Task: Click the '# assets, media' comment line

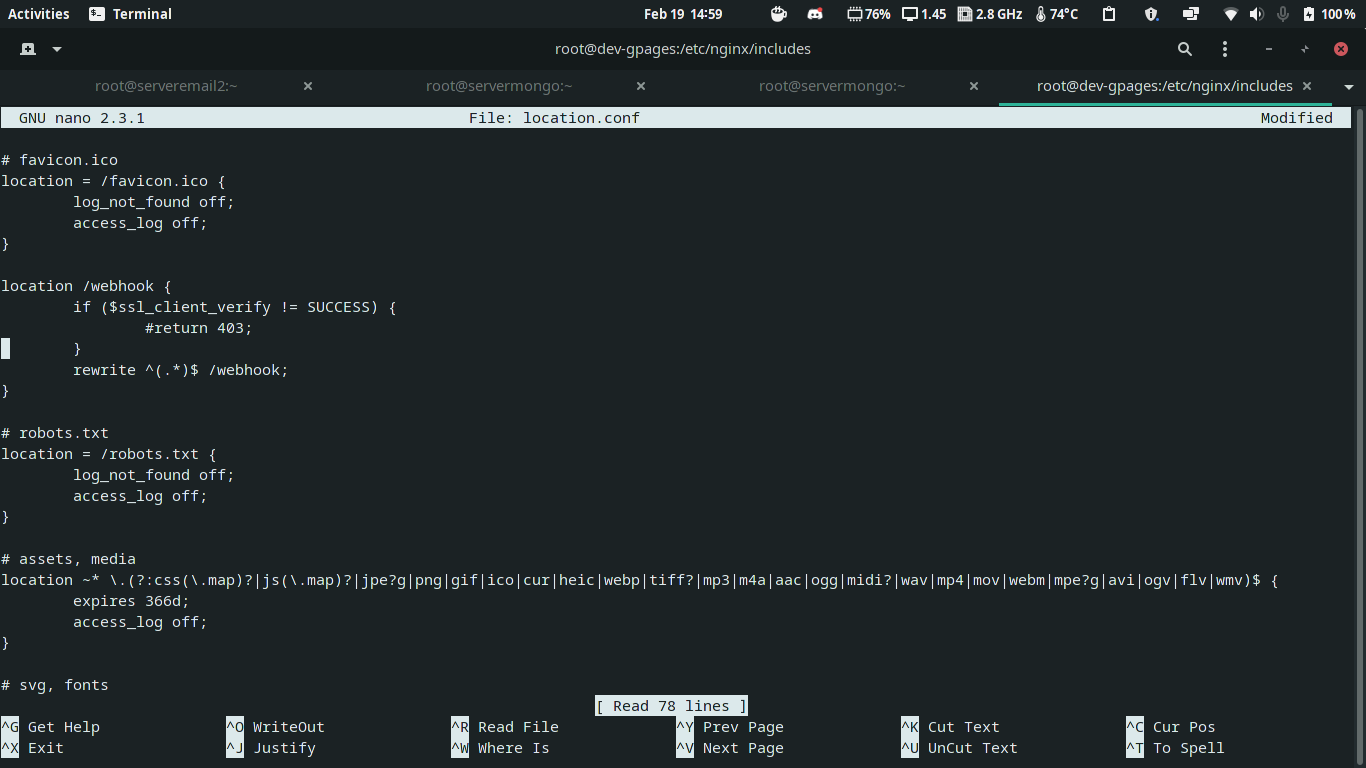Action: pyautogui.click(x=69, y=559)
